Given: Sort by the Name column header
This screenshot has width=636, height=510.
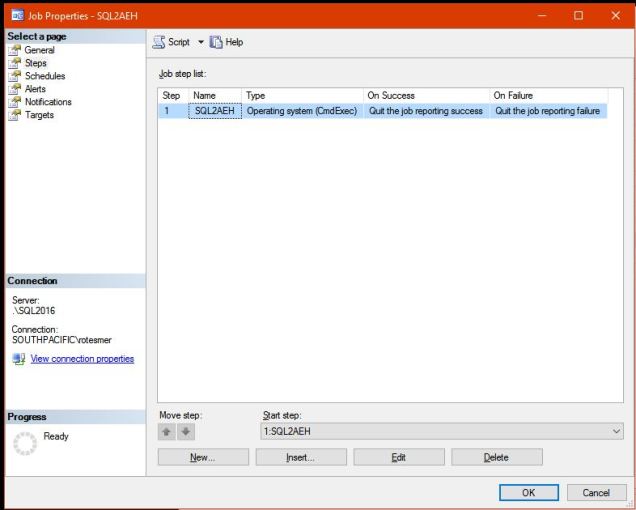Looking at the screenshot, I should tap(215, 96).
